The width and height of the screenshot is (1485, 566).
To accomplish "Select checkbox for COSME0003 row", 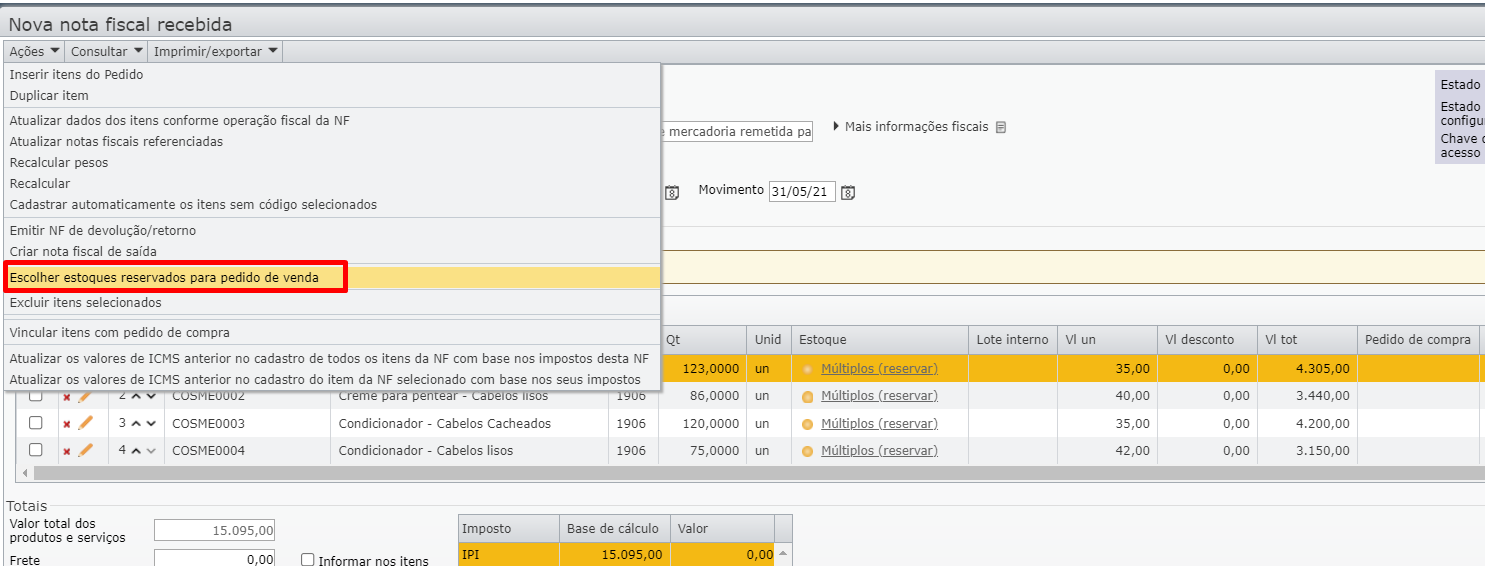I will (36, 423).
